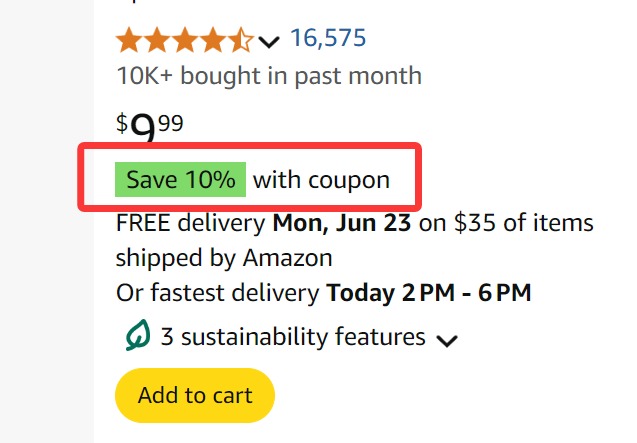
Task: Click the "10K+ bought in past month" text
Action: [269, 76]
